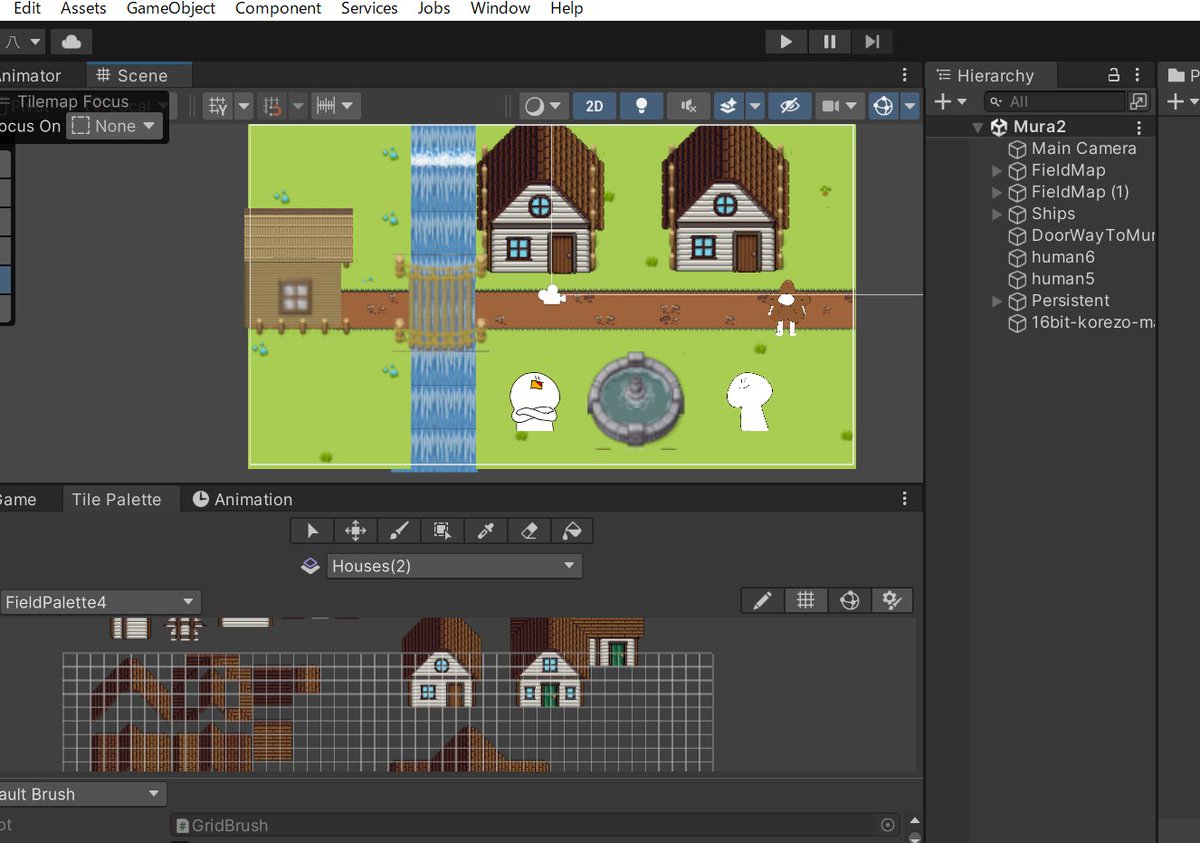Open Scene camera settings icon

(830, 105)
